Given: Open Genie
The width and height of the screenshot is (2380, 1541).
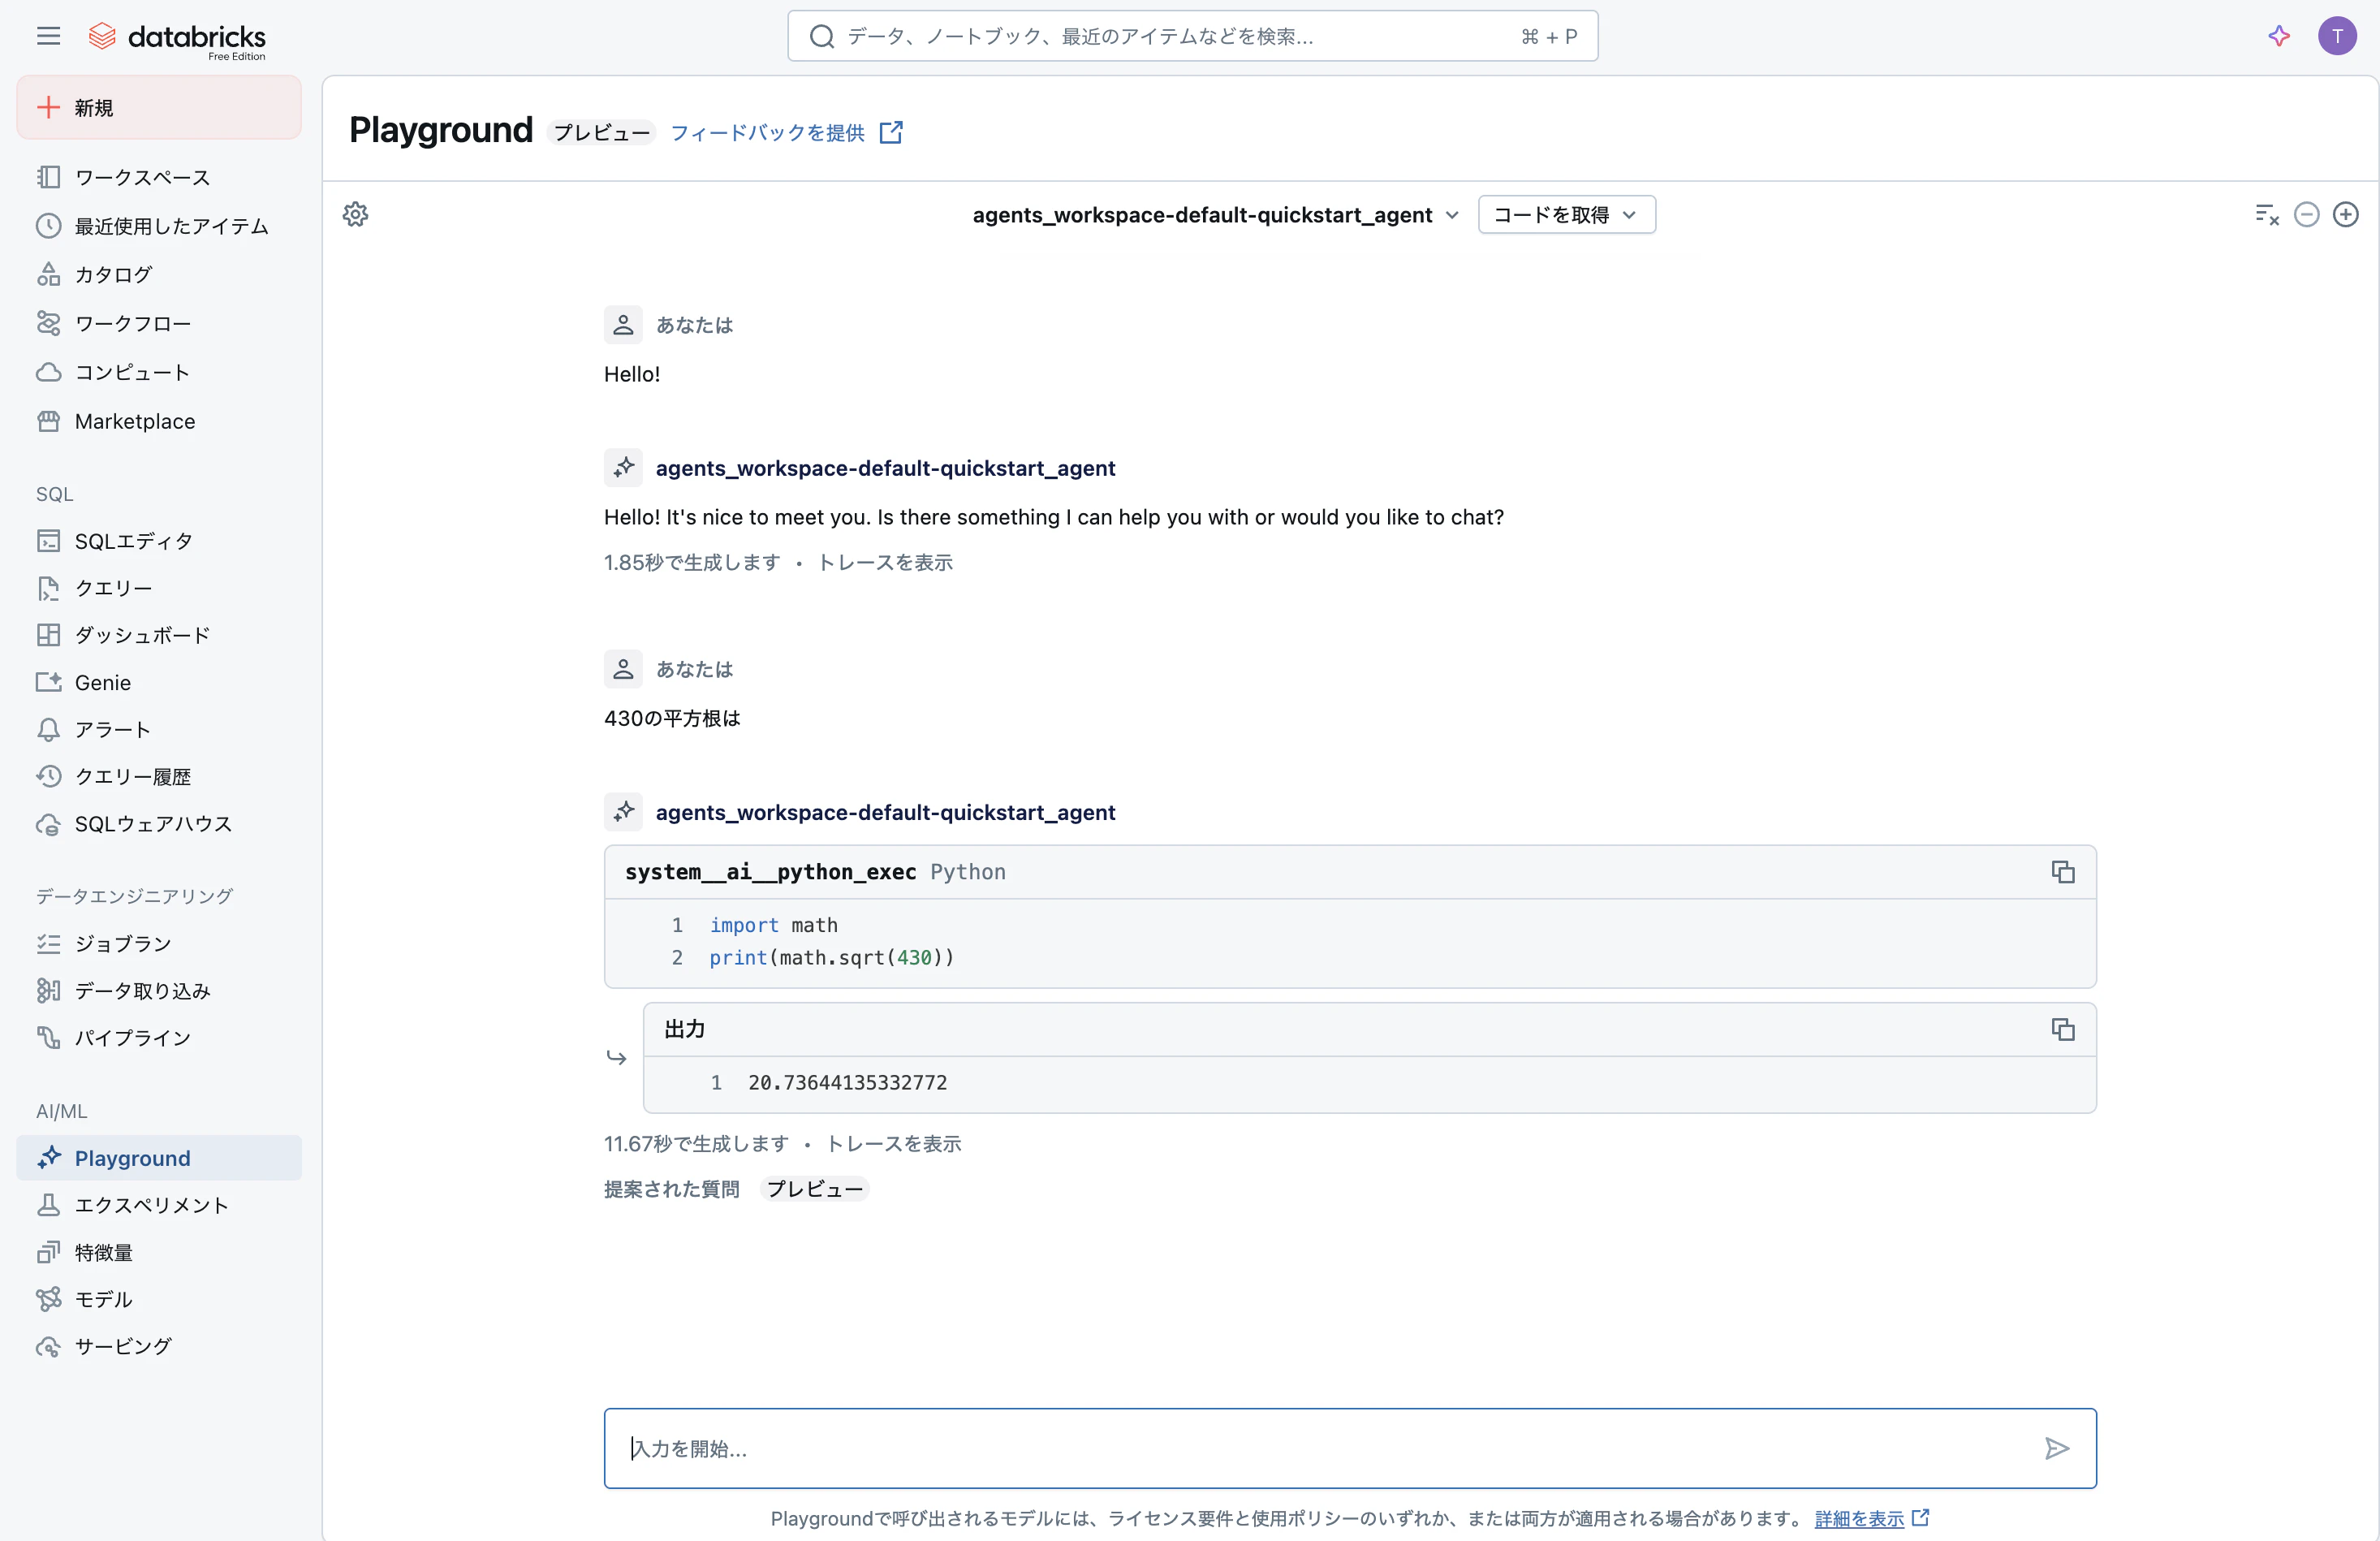Looking at the screenshot, I should [x=159, y=682].
